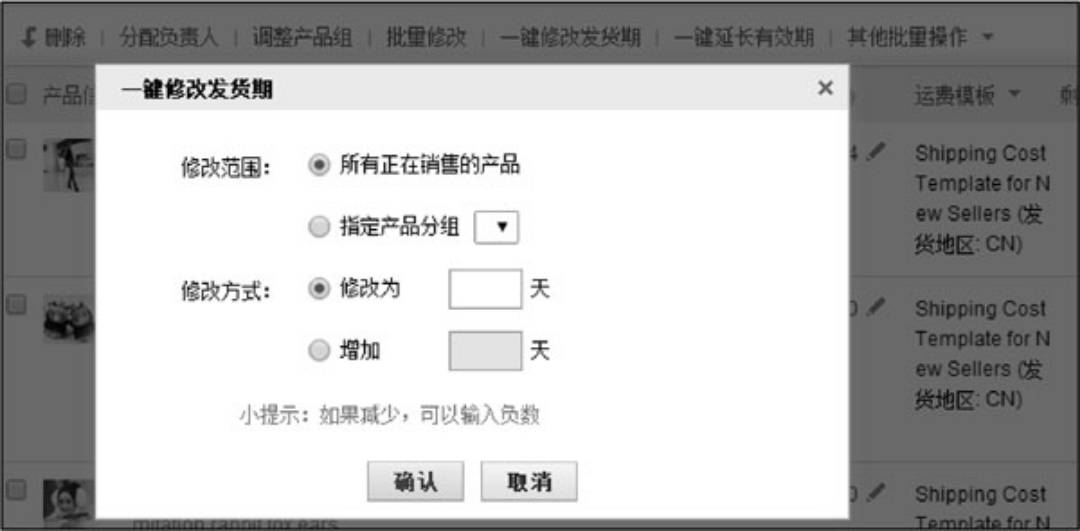This screenshot has height=531, width=1080.
Task: Choose the 增加 radio option
Action: 318,351
